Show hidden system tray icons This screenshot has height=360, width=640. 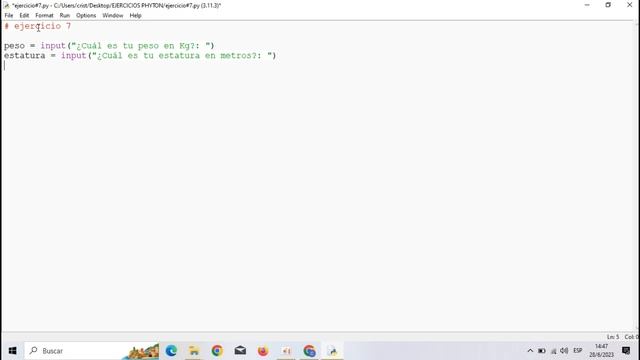[x=530, y=351]
